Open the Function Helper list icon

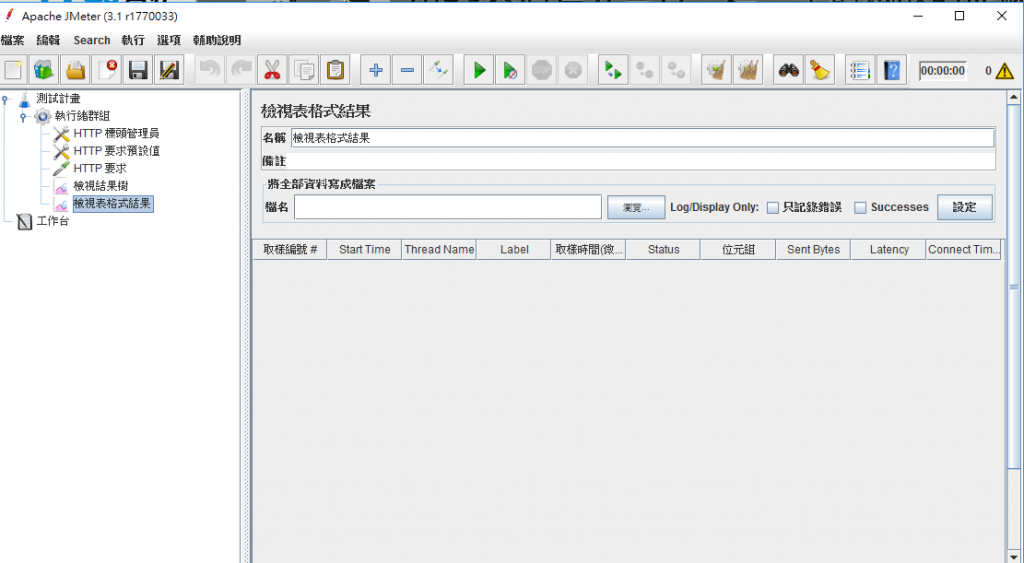[860, 70]
